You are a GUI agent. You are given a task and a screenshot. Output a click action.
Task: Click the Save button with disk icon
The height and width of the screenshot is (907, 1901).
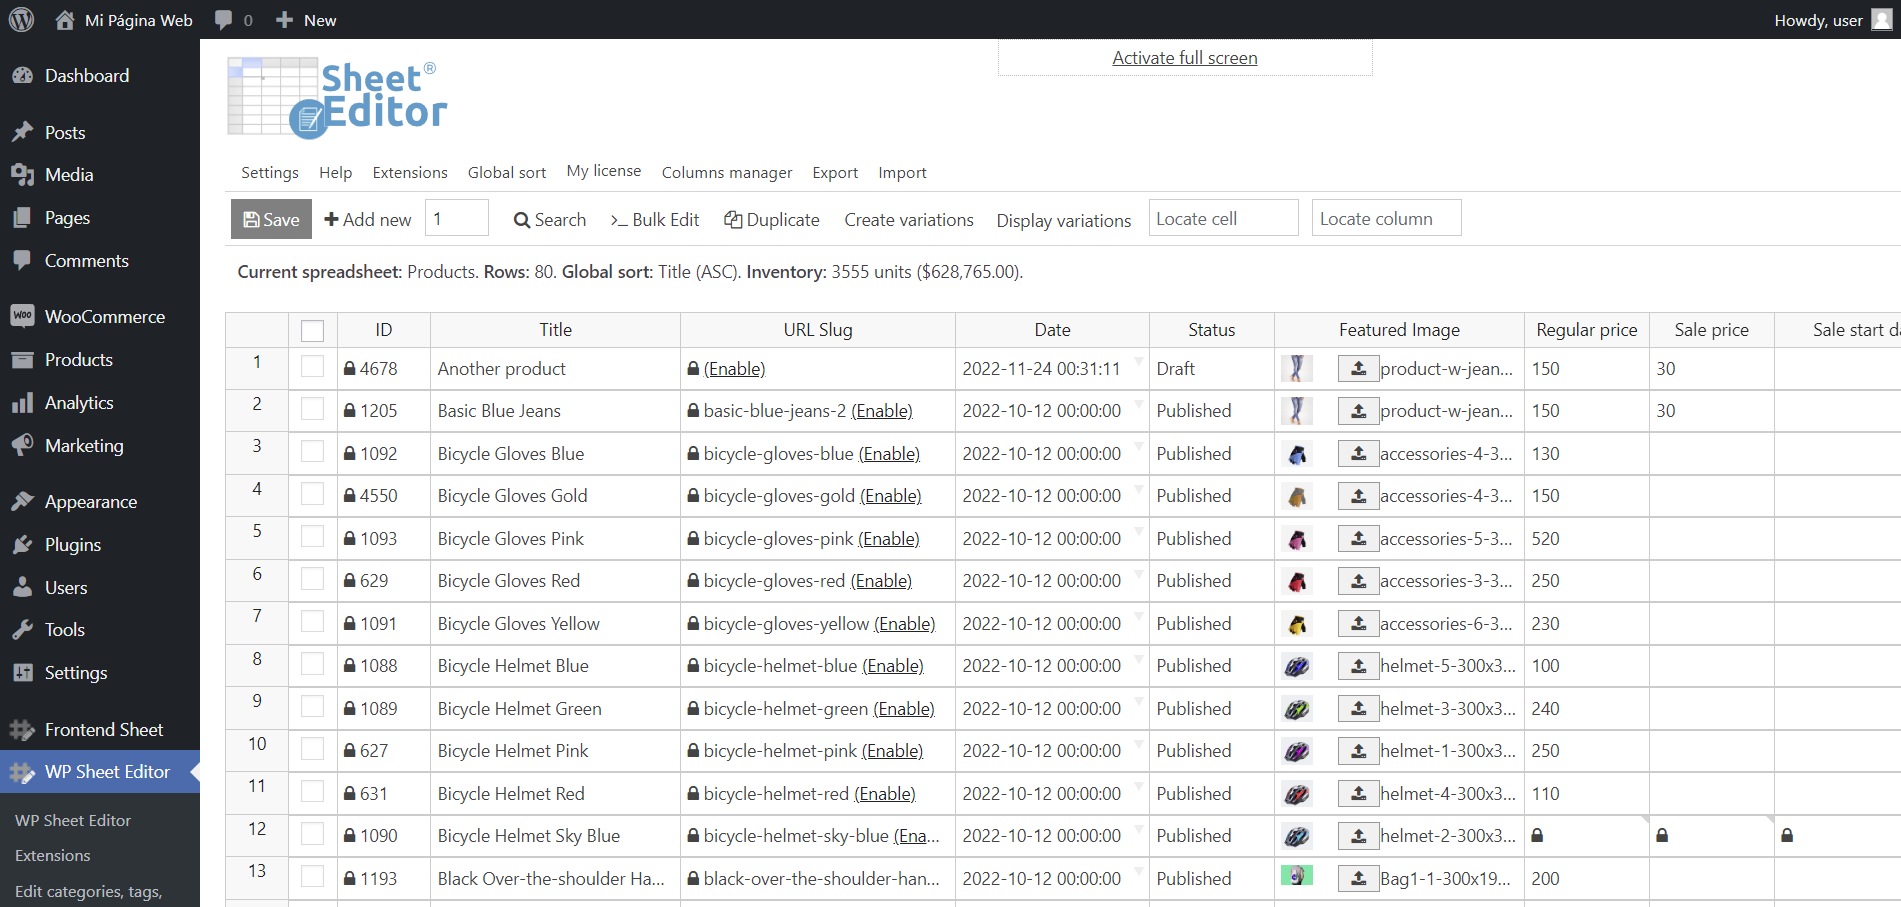271,220
